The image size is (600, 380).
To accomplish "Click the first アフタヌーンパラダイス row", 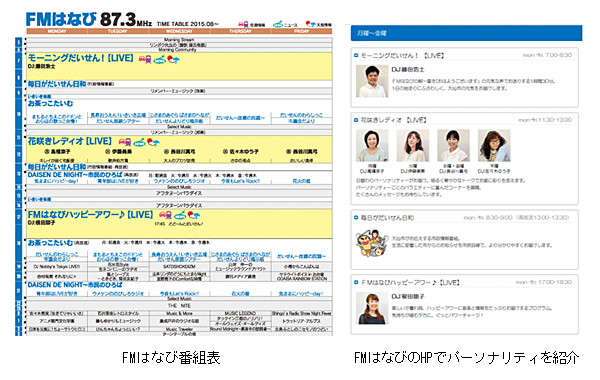I will tap(179, 193).
